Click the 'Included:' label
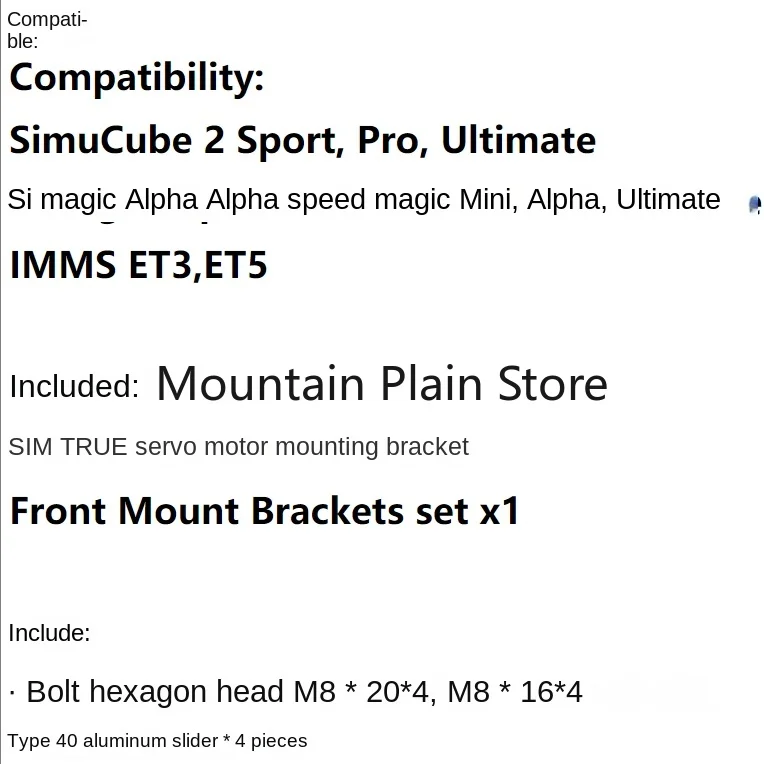The image size is (764, 764). [x=74, y=386]
